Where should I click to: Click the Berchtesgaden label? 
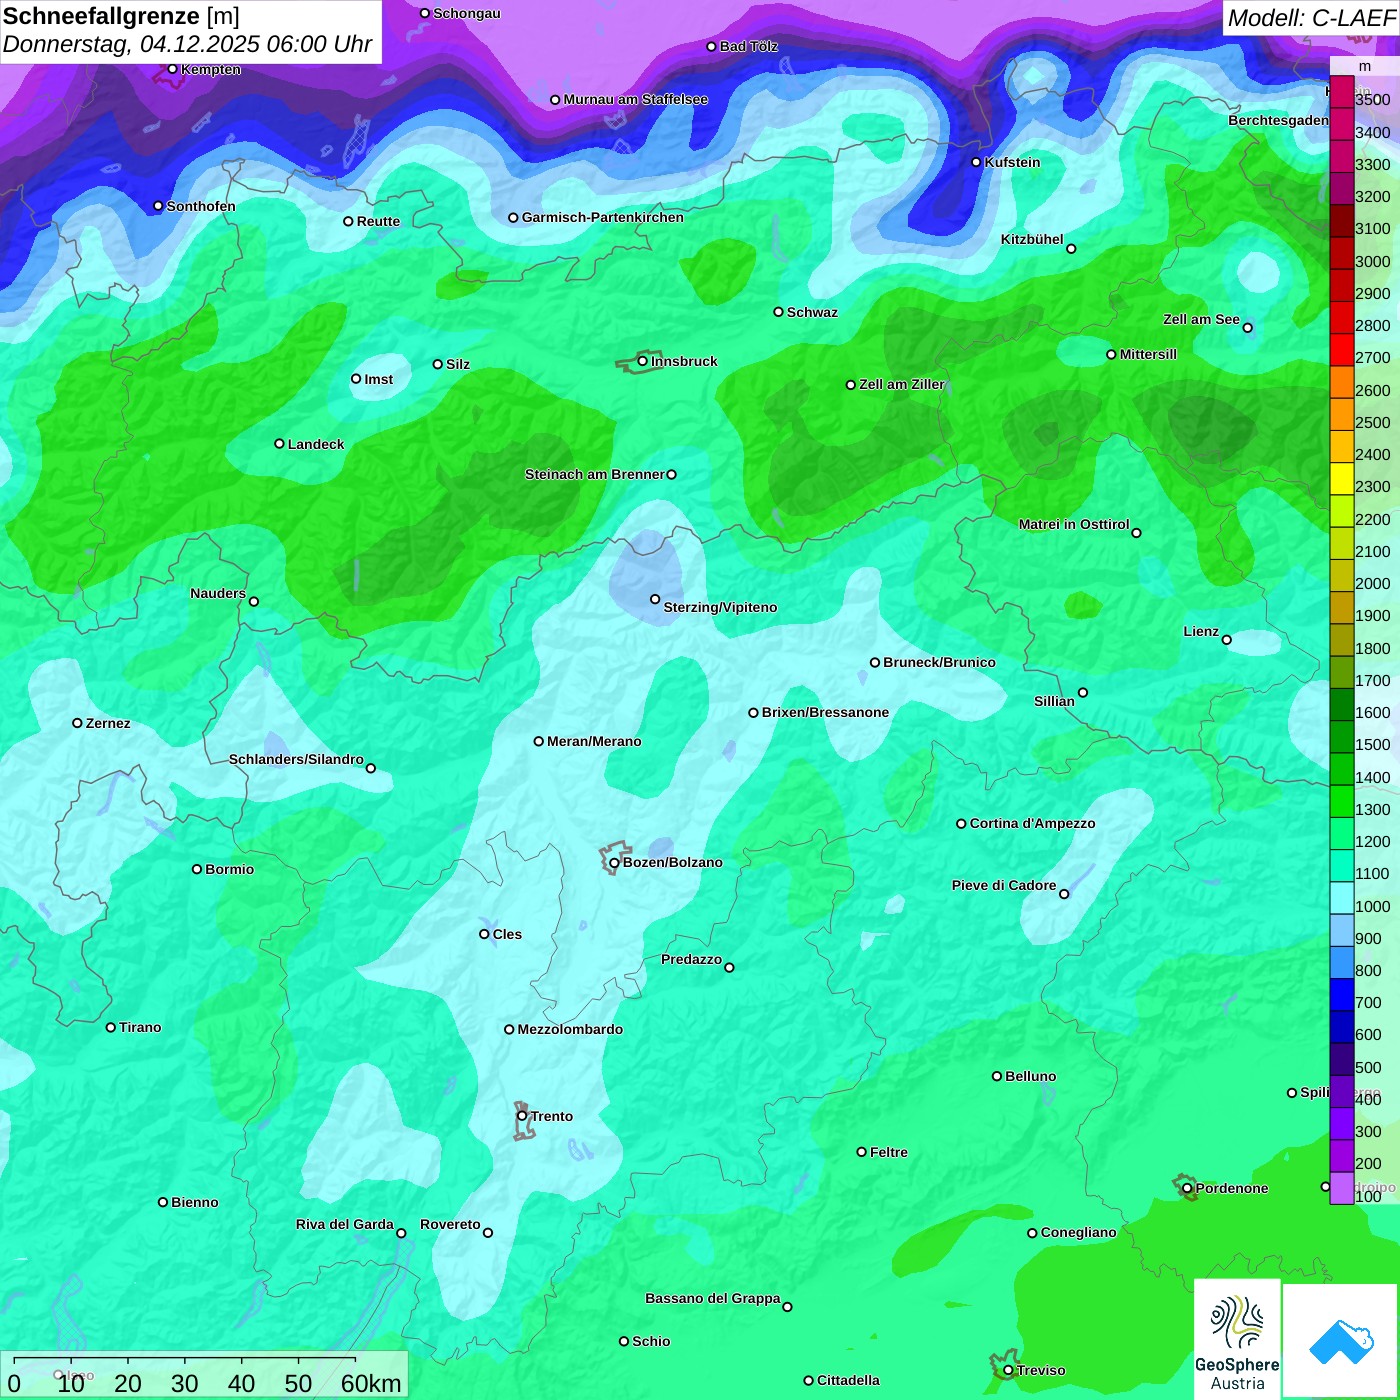[1279, 120]
